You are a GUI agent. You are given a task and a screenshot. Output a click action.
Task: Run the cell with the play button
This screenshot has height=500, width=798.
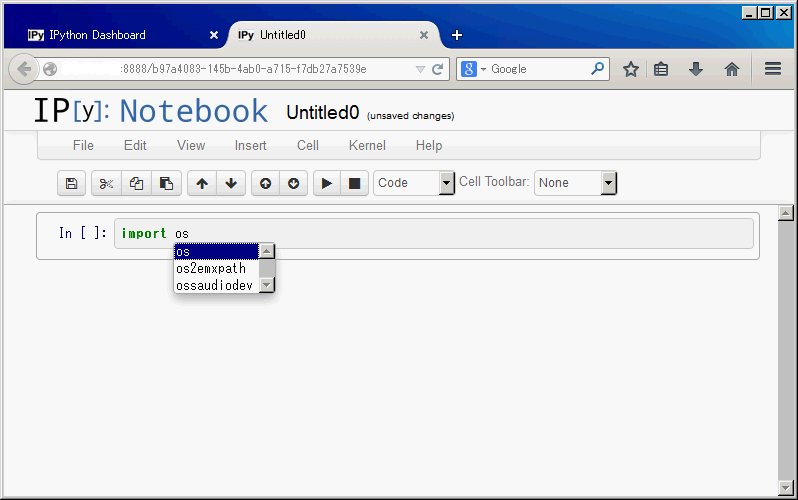pos(327,183)
